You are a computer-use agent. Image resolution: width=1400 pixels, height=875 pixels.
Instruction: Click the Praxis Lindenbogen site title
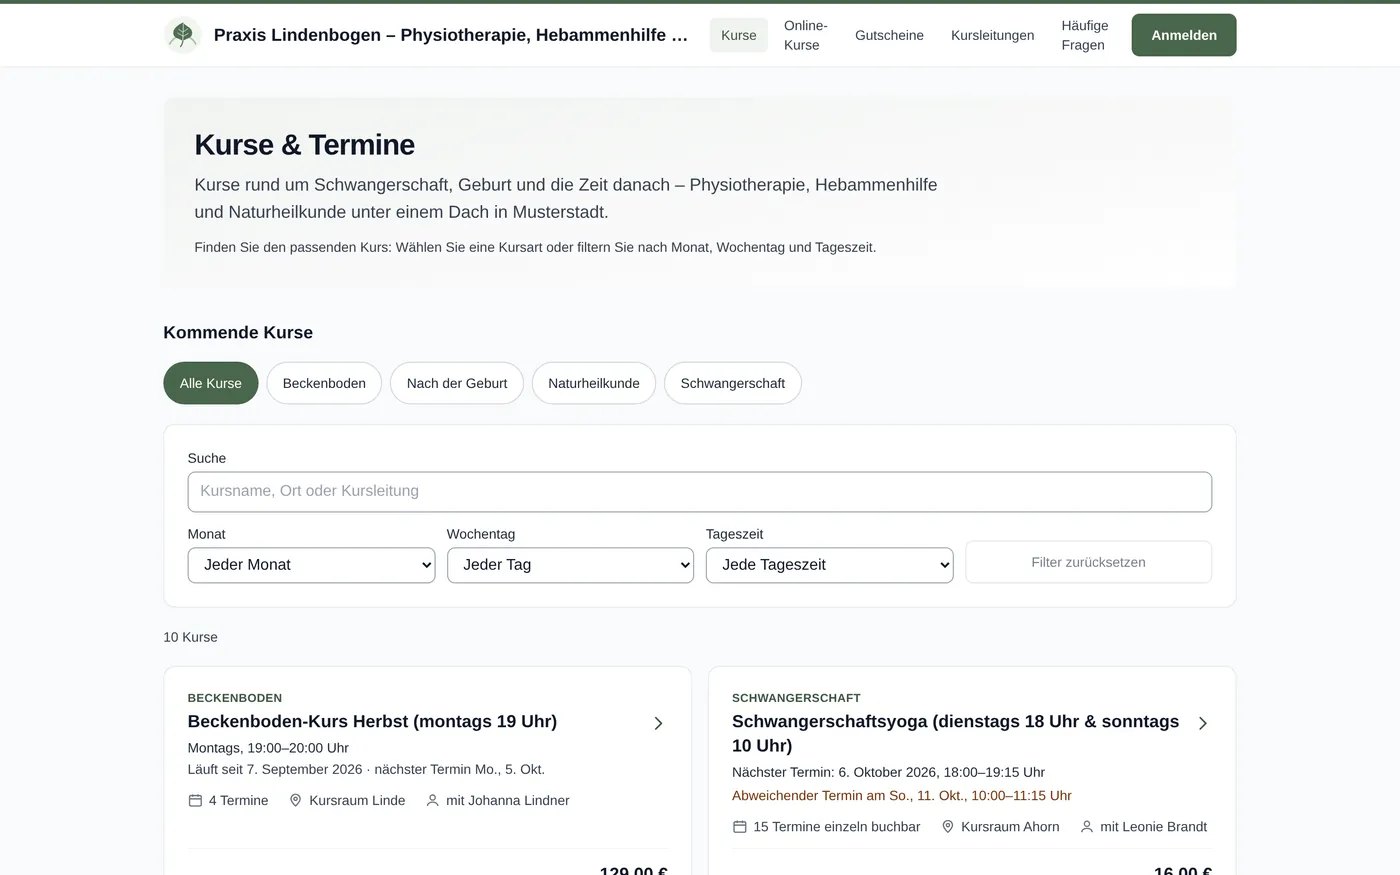click(x=451, y=35)
